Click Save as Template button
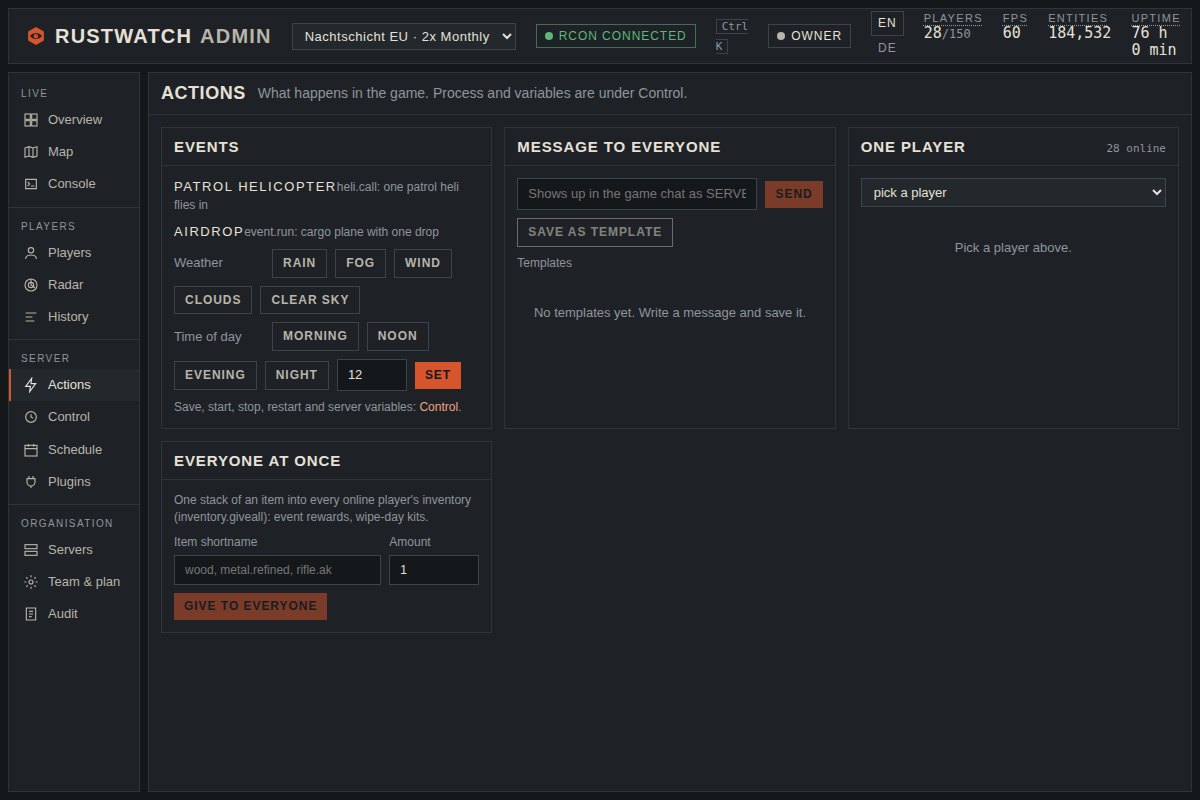Viewport: 1200px width, 800px height. pyautogui.click(x=595, y=232)
